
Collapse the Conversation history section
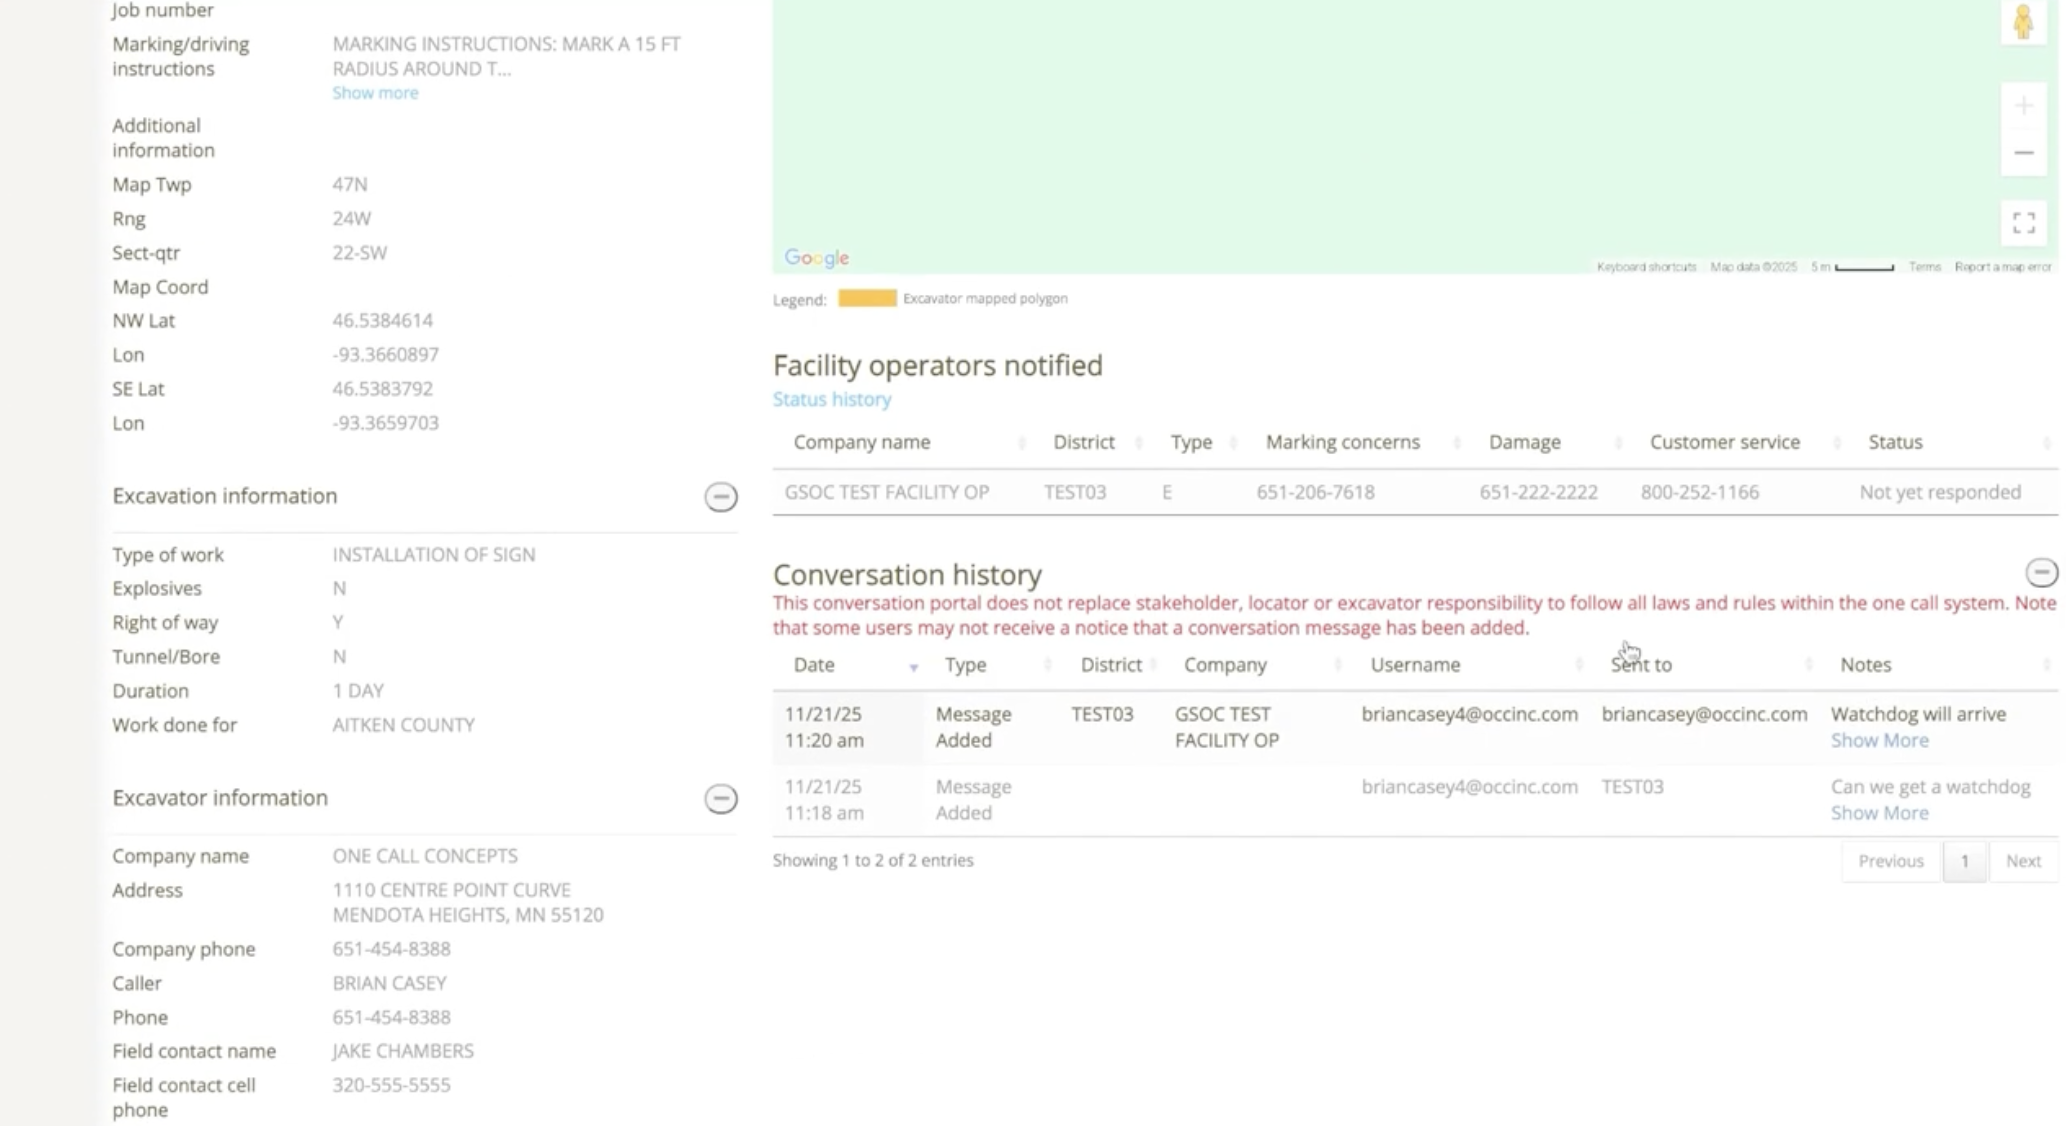click(2041, 573)
